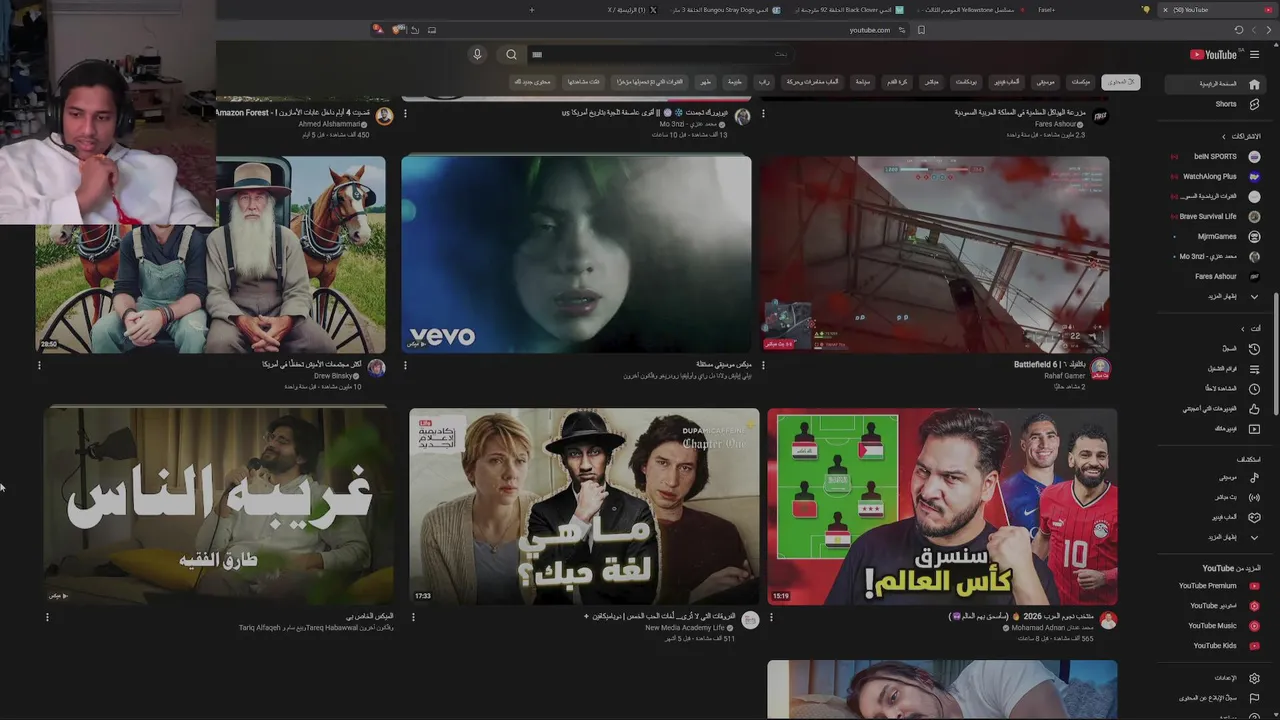Switch to the X home tab

[632, 10]
